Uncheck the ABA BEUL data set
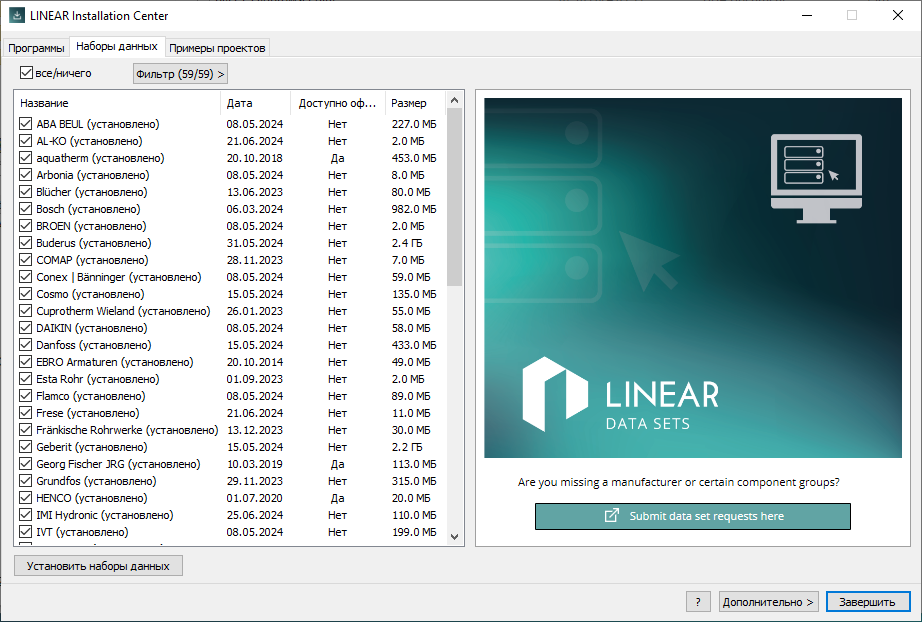This screenshot has width=922, height=622. pyautogui.click(x=25, y=123)
